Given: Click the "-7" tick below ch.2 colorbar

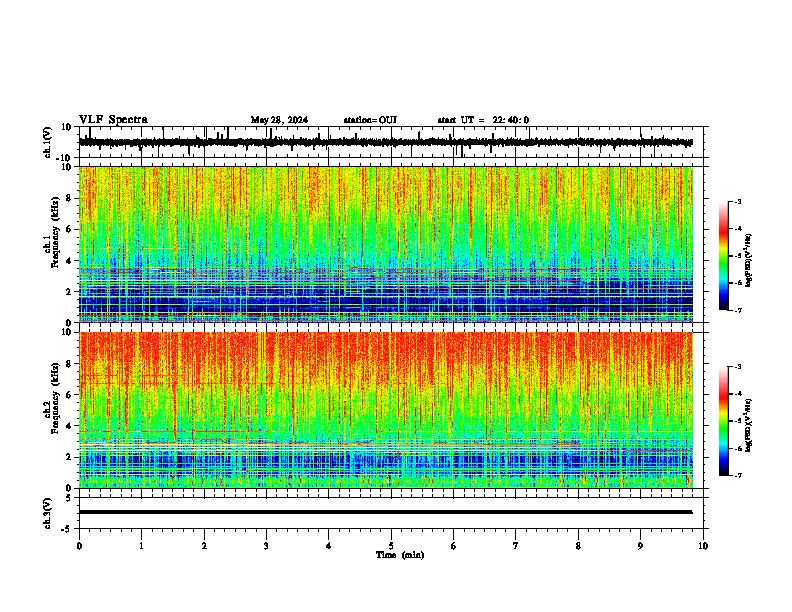Looking at the screenshot, I should (737, 475).
